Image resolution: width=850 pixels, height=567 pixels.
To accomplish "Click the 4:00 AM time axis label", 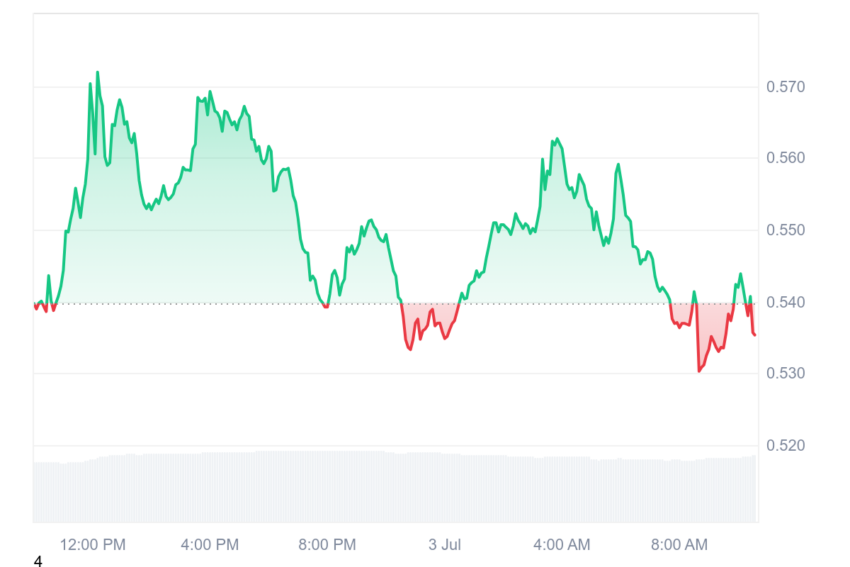I will pos(562,545).
